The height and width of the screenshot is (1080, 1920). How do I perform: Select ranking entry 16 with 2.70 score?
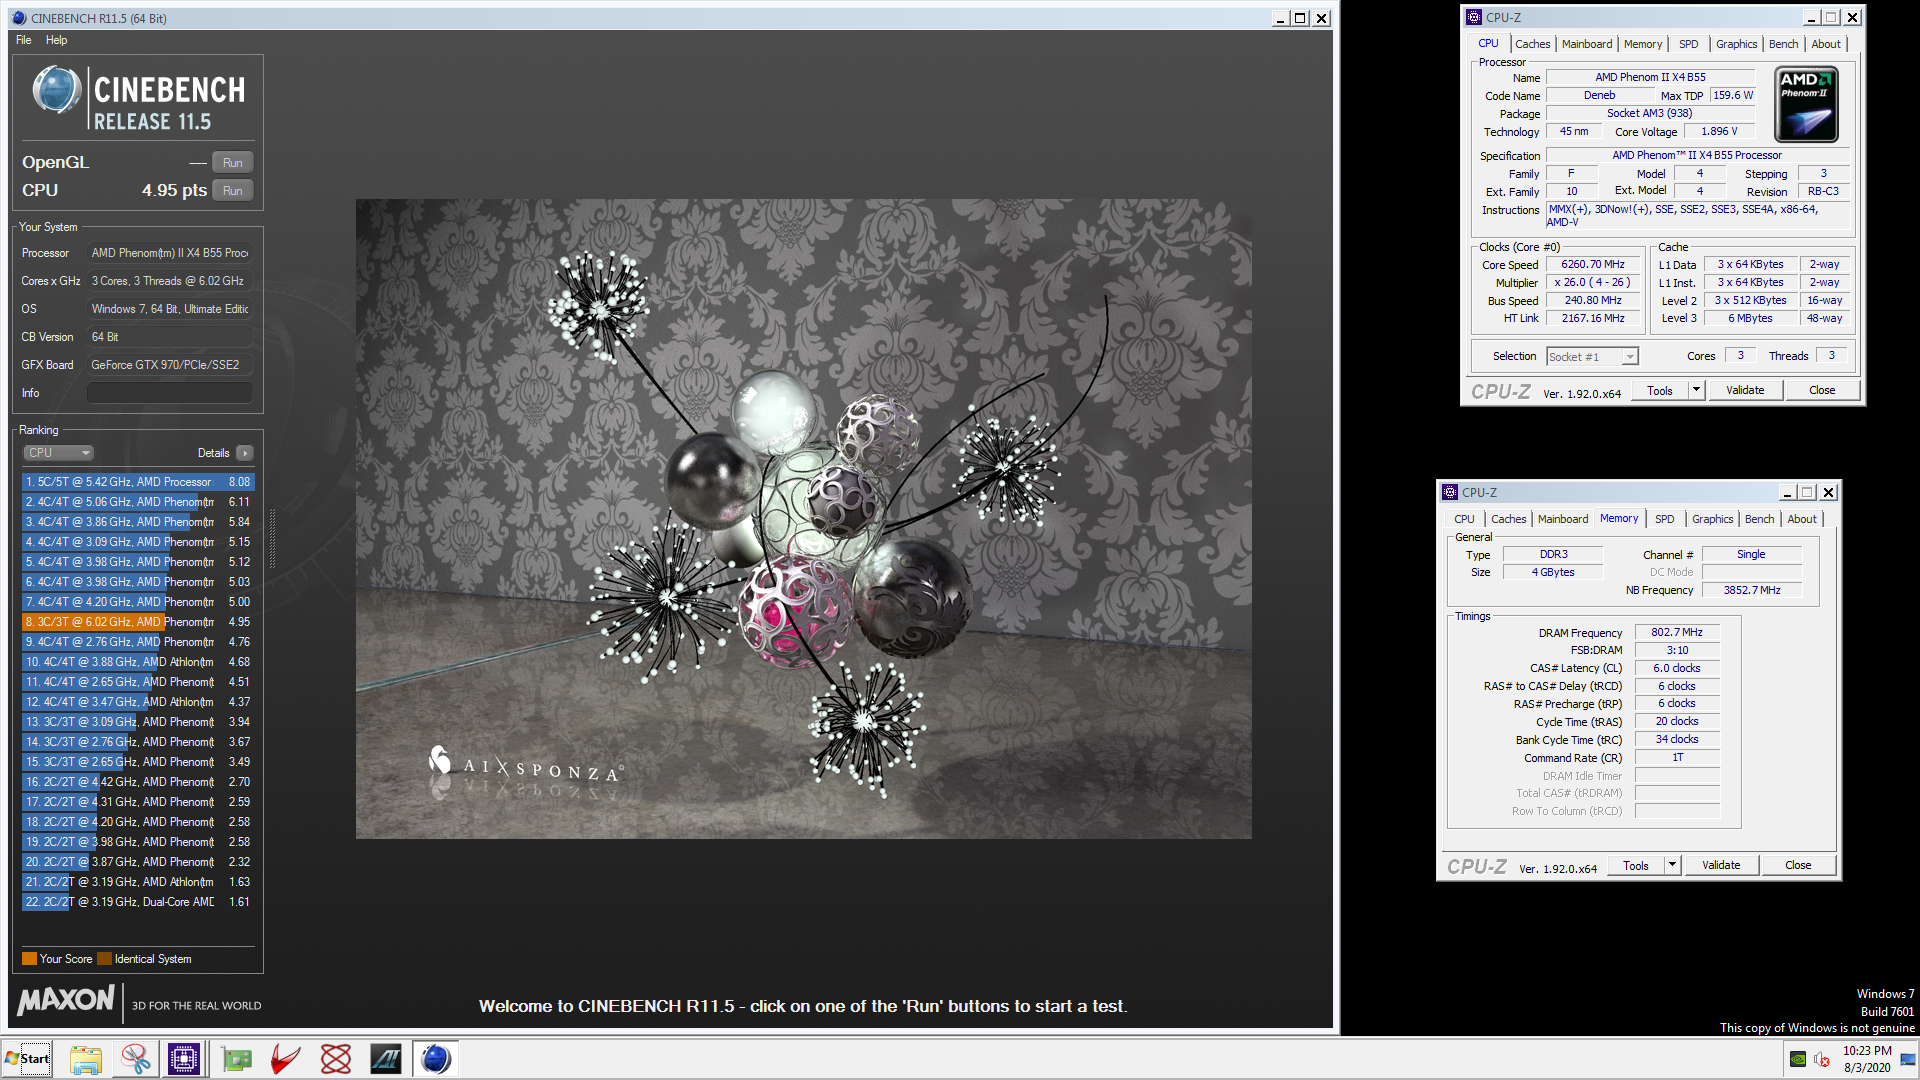point(138,782)
